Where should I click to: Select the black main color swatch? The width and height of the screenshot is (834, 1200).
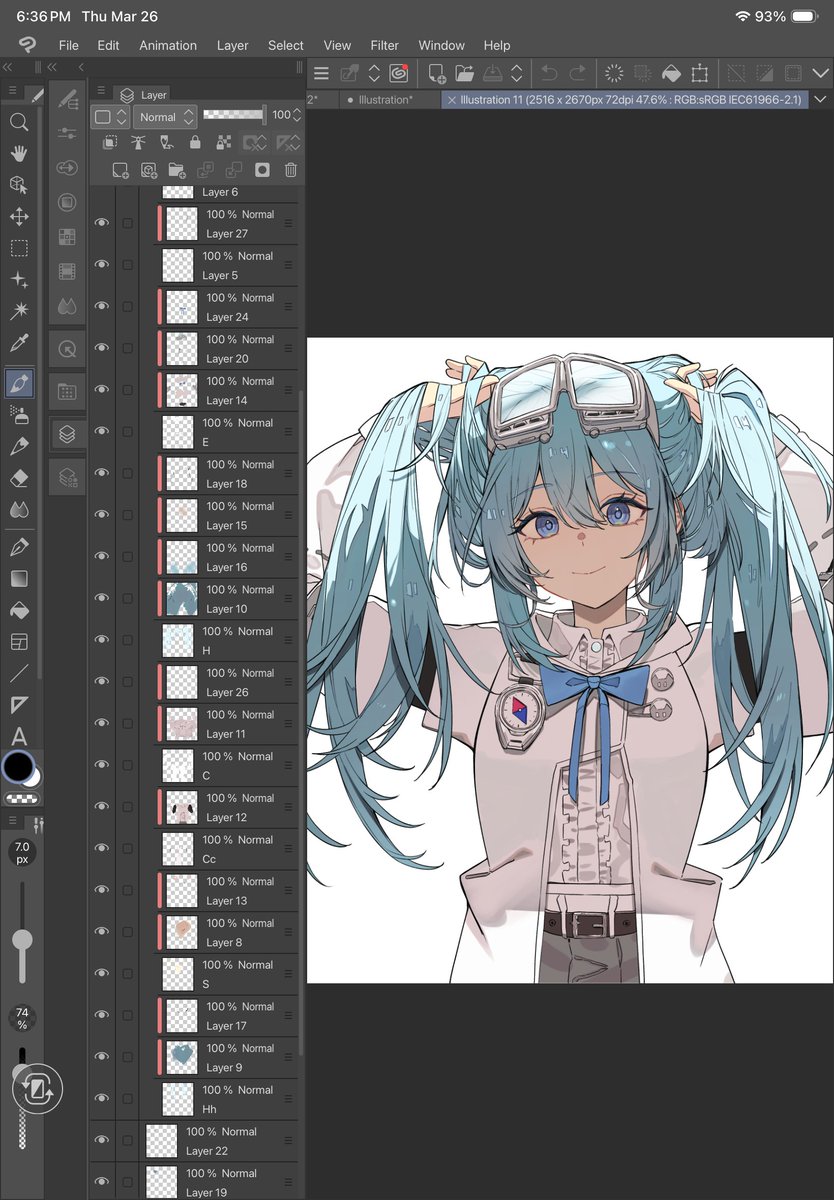(17, 767)
